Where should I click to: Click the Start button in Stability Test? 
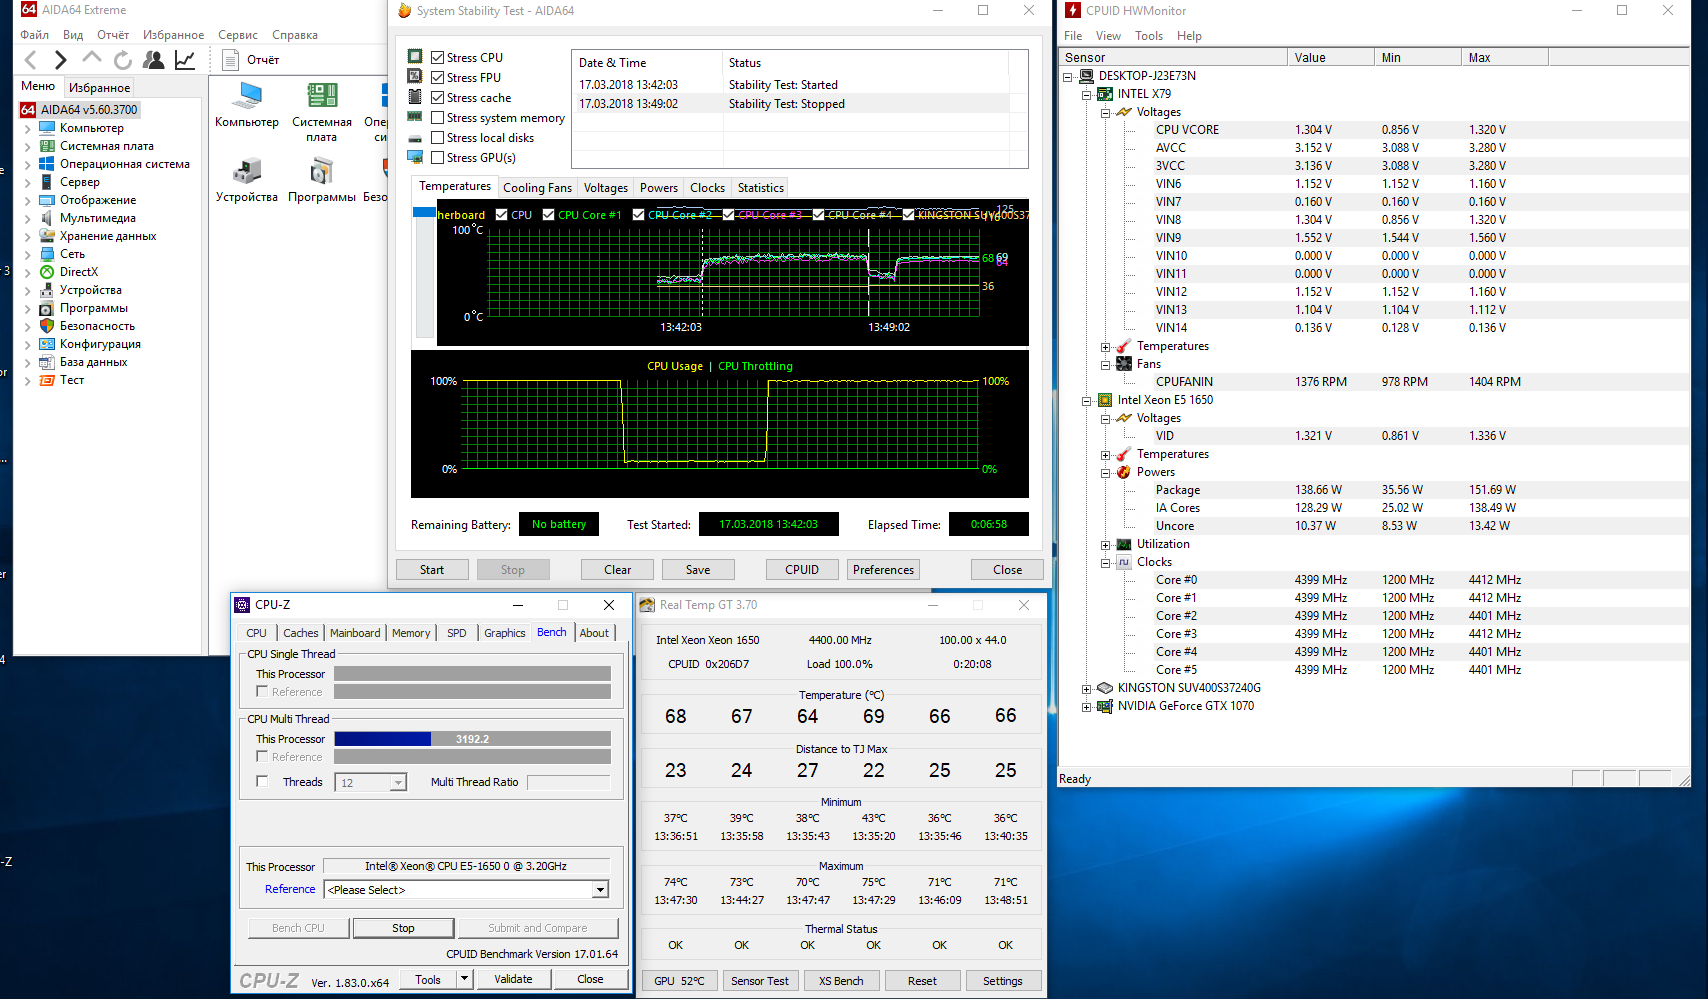[x=432, y=570]
